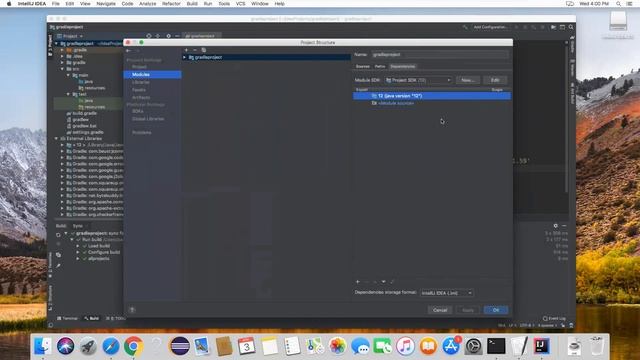
Task: Switch to the Paths tab
Action: (380, 67)
